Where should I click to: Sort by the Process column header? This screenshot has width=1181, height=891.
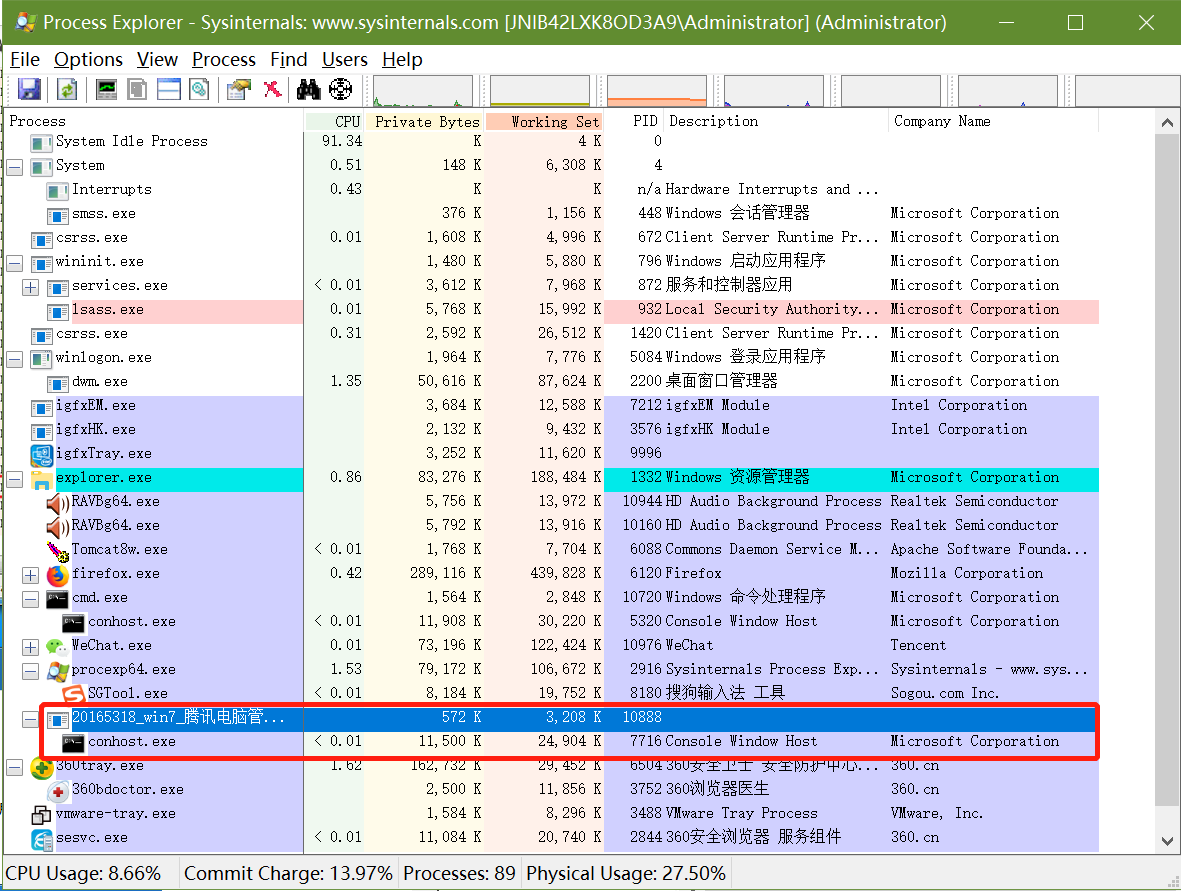(x=154, y=121)
